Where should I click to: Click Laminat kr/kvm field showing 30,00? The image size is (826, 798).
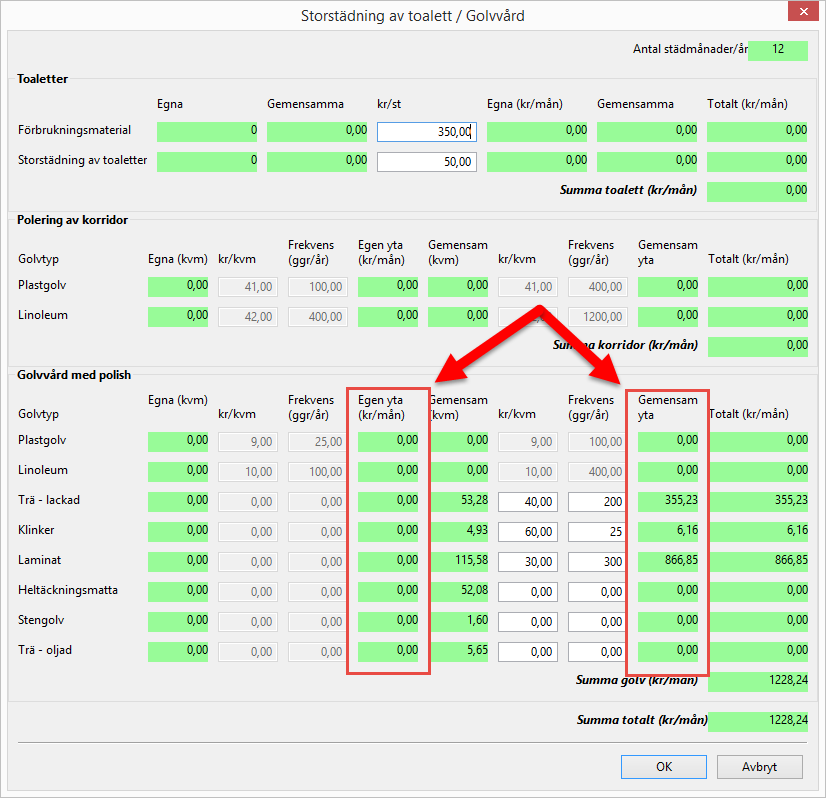click(x=528, y=562)
